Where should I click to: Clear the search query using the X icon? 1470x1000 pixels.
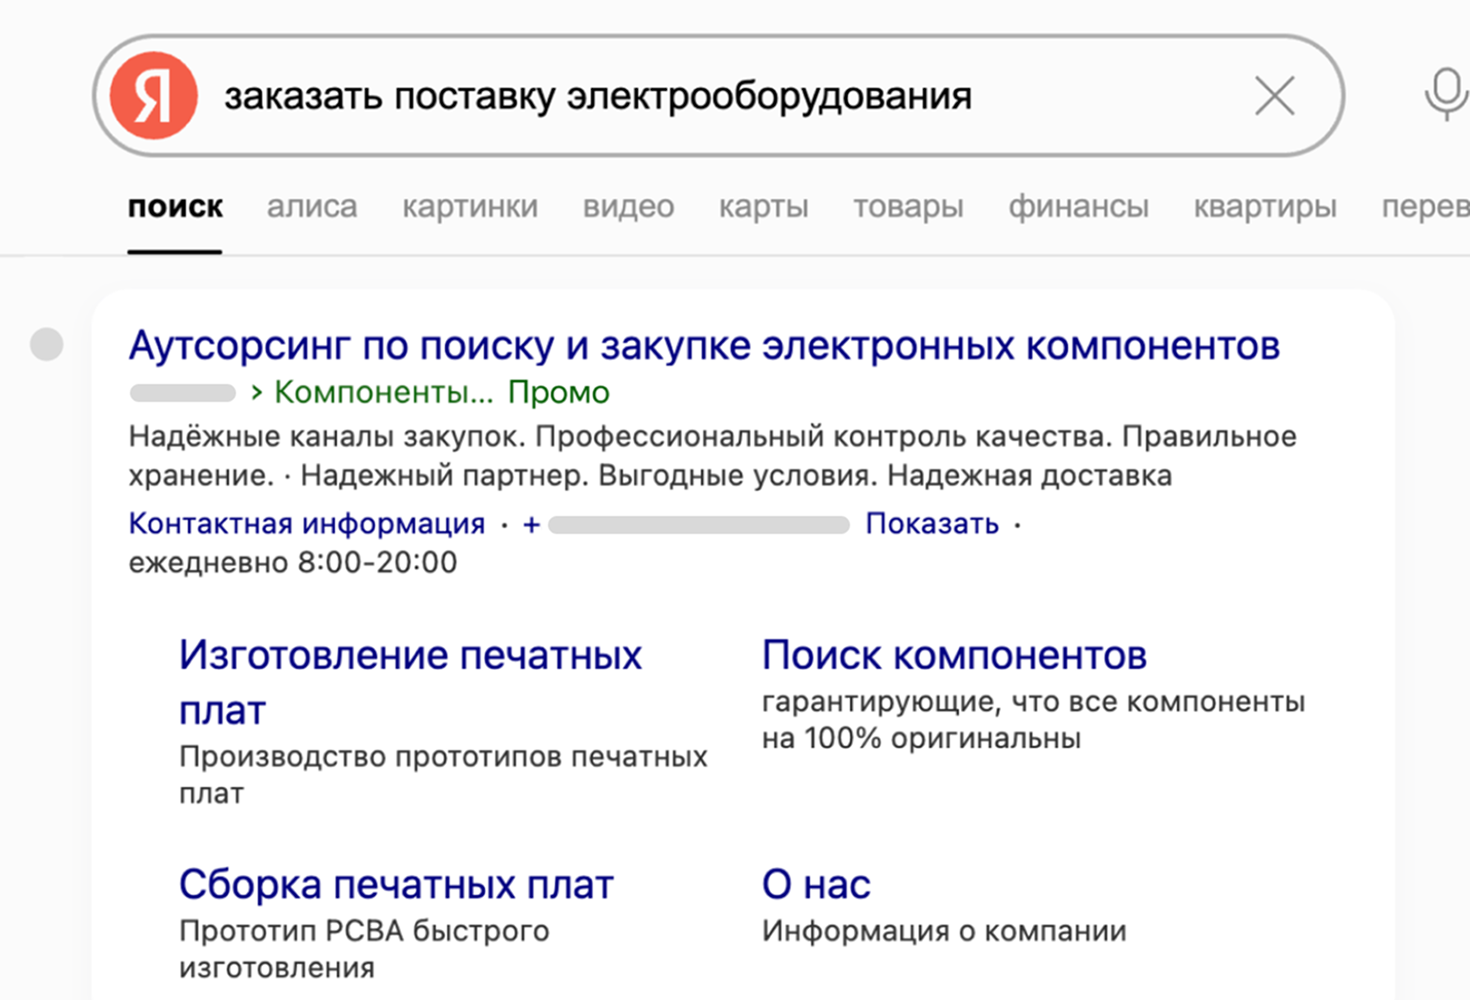pyautogui.click(x=1274, y=96)
